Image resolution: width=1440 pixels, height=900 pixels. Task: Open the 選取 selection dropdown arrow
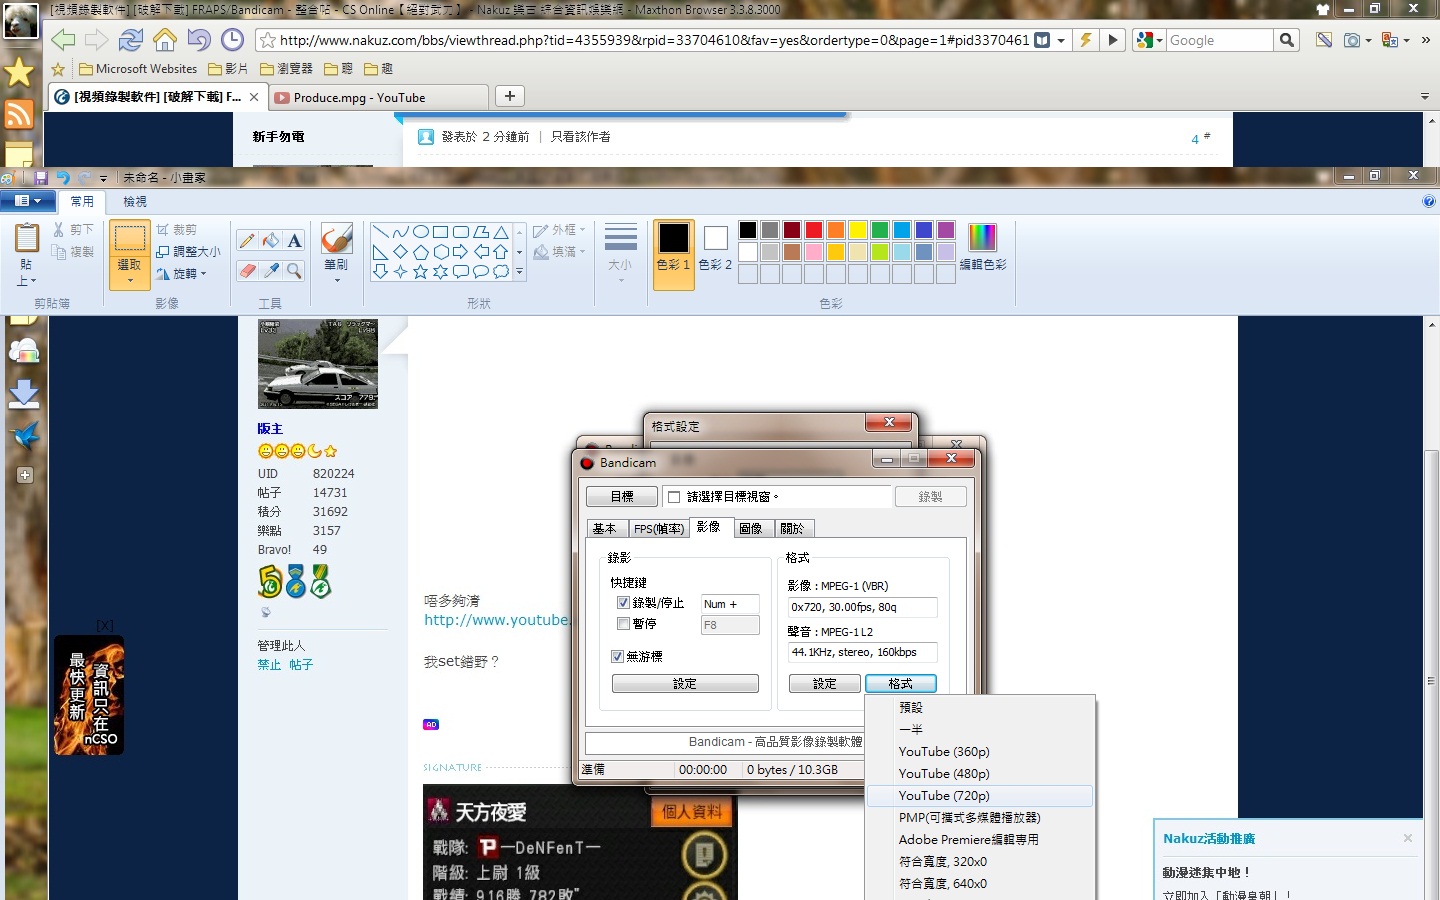(x=130, y=281)
